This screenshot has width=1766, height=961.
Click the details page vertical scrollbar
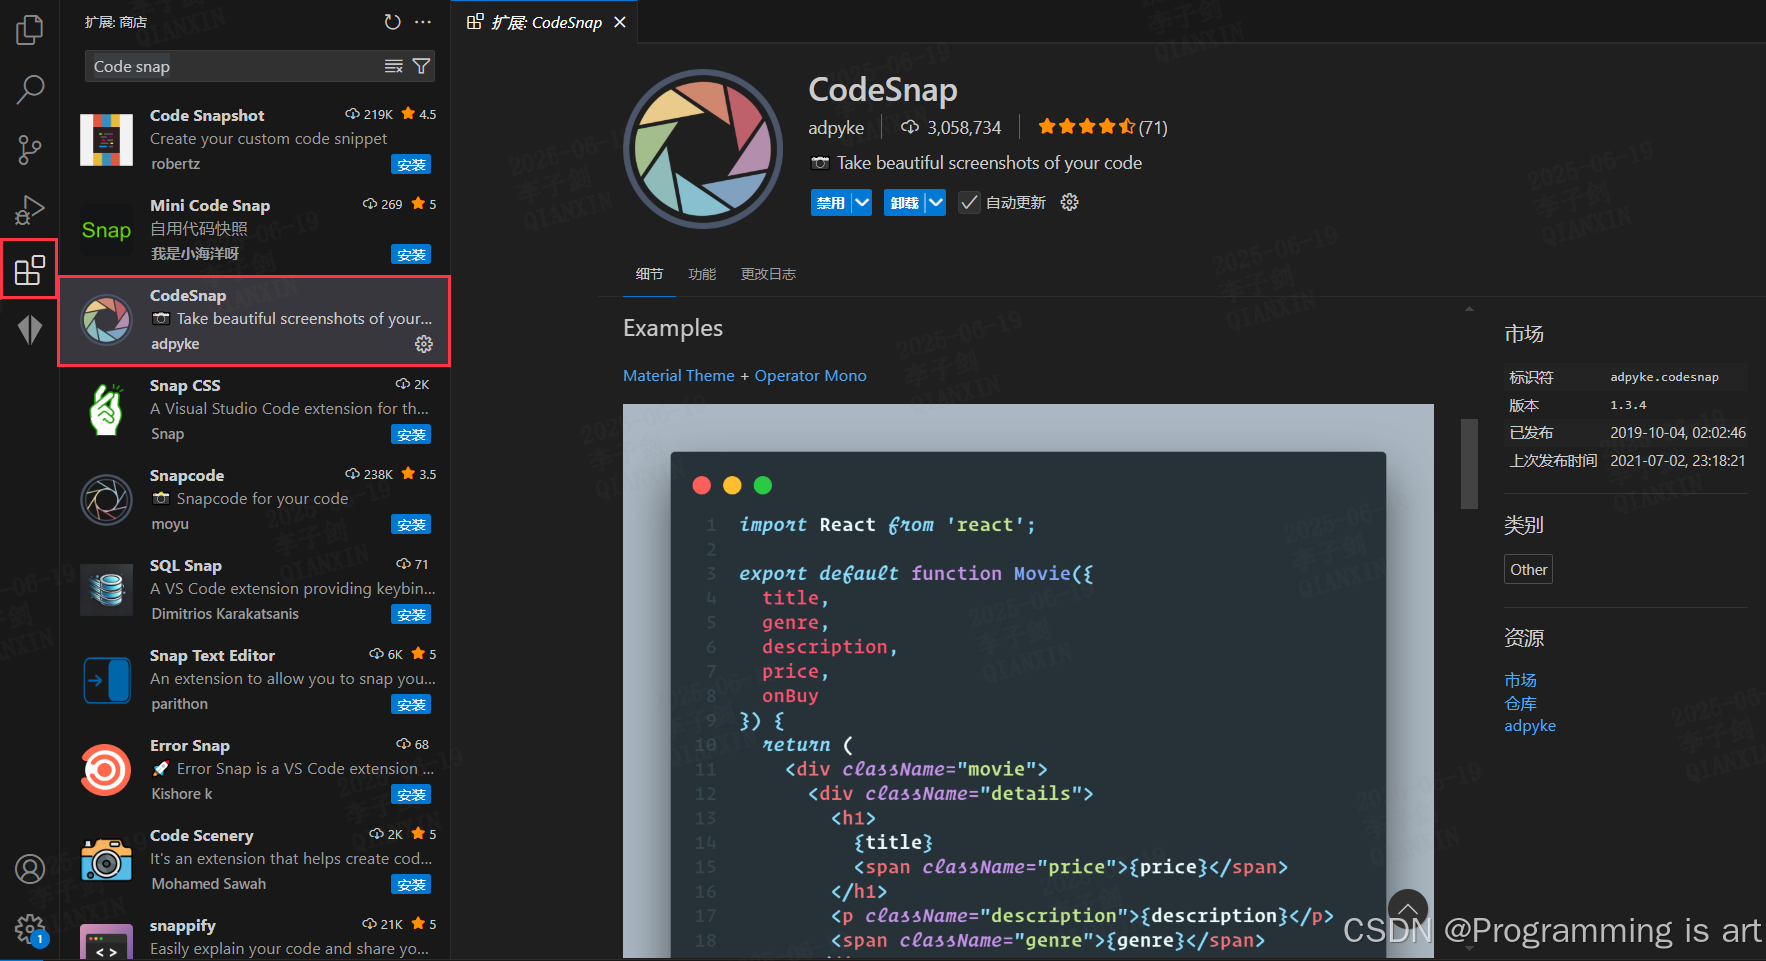click(x=1469, y=464)
